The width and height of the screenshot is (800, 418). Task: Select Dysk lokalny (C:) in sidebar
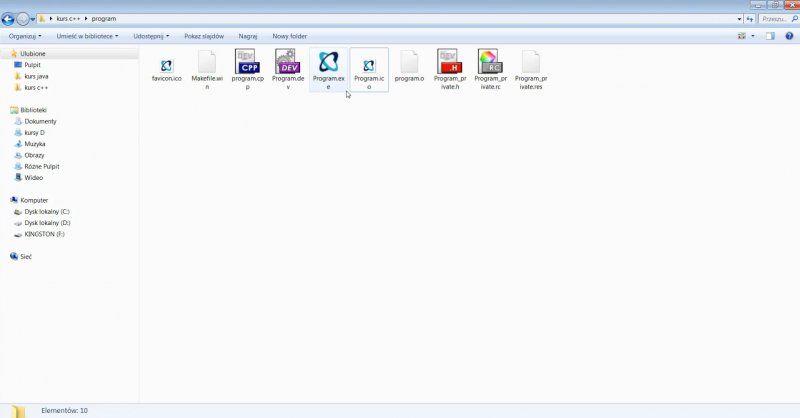click(x=47, y=212)
